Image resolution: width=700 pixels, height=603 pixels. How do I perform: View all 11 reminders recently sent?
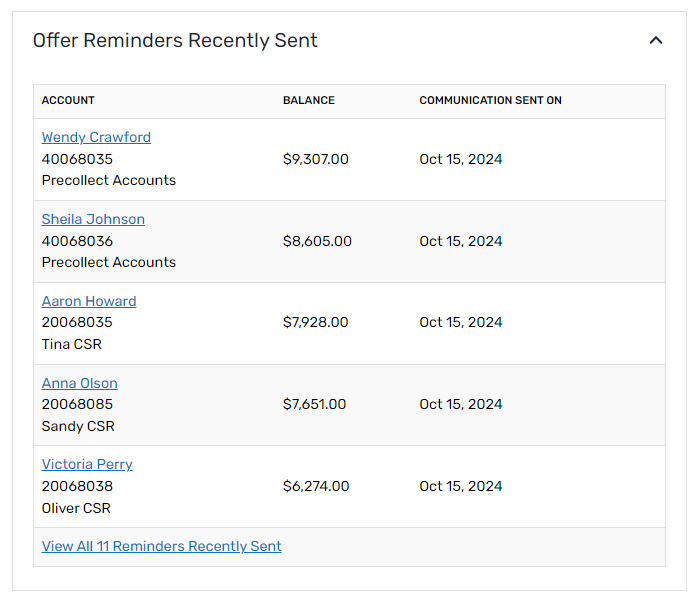coord(161,546)
